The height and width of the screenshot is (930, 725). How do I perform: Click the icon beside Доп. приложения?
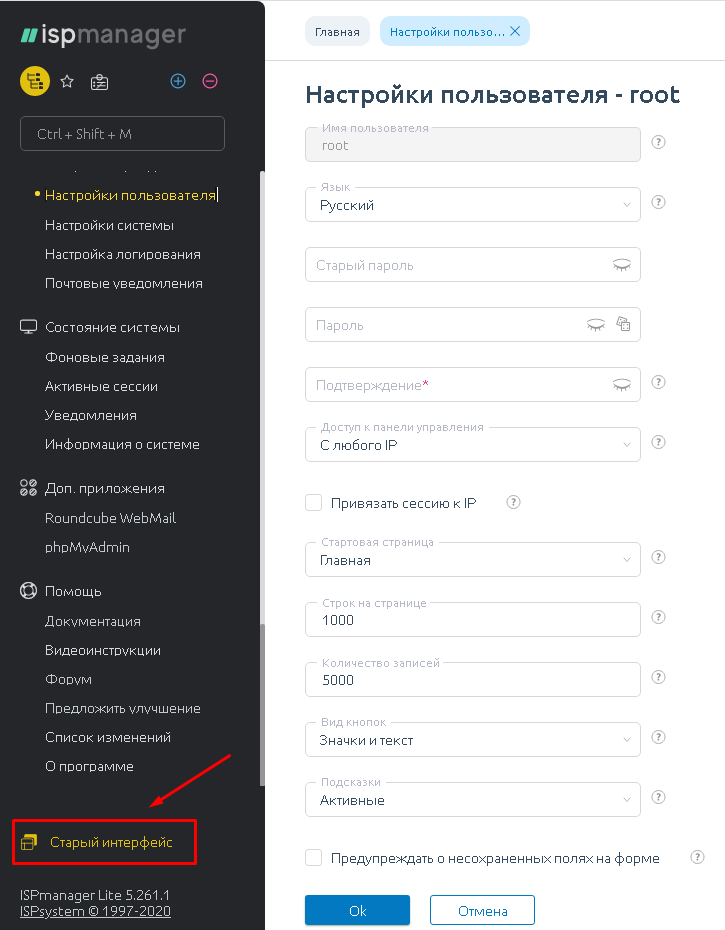point(28,488)
